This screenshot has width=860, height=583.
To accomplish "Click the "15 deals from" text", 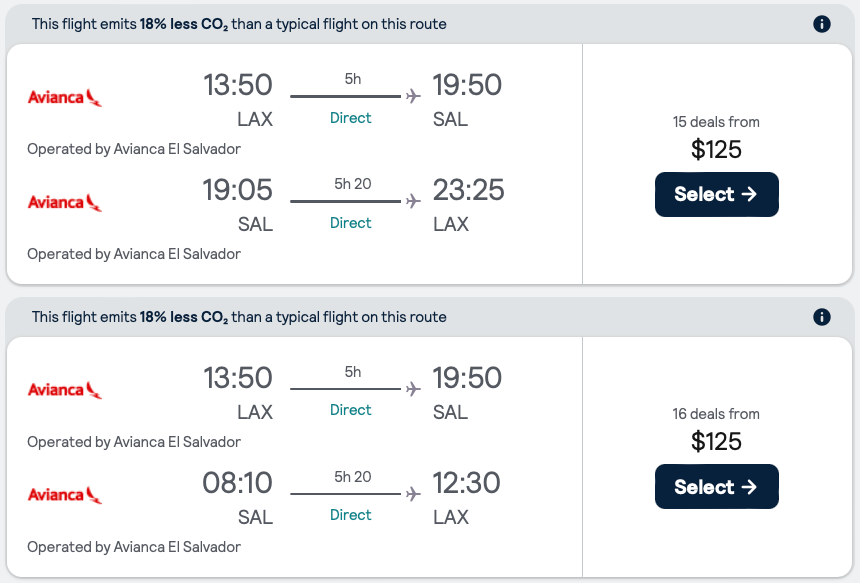I will click(x=716, y=122).
